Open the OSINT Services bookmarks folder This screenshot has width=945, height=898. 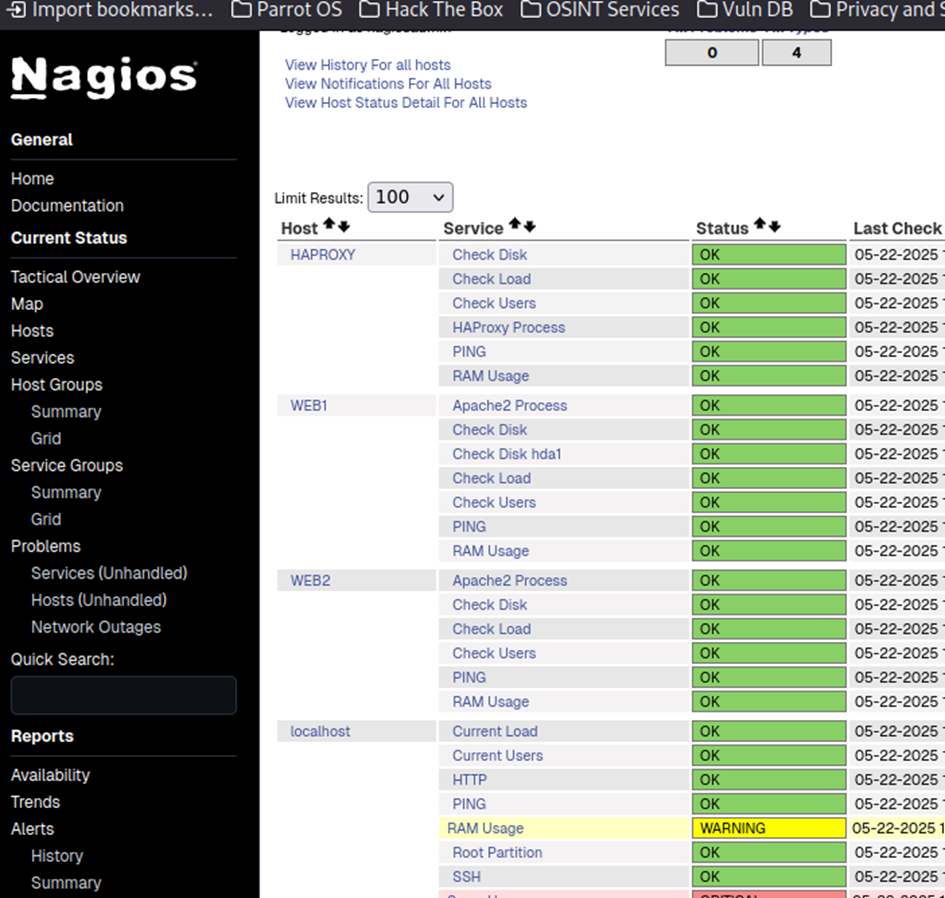[600, 10]
